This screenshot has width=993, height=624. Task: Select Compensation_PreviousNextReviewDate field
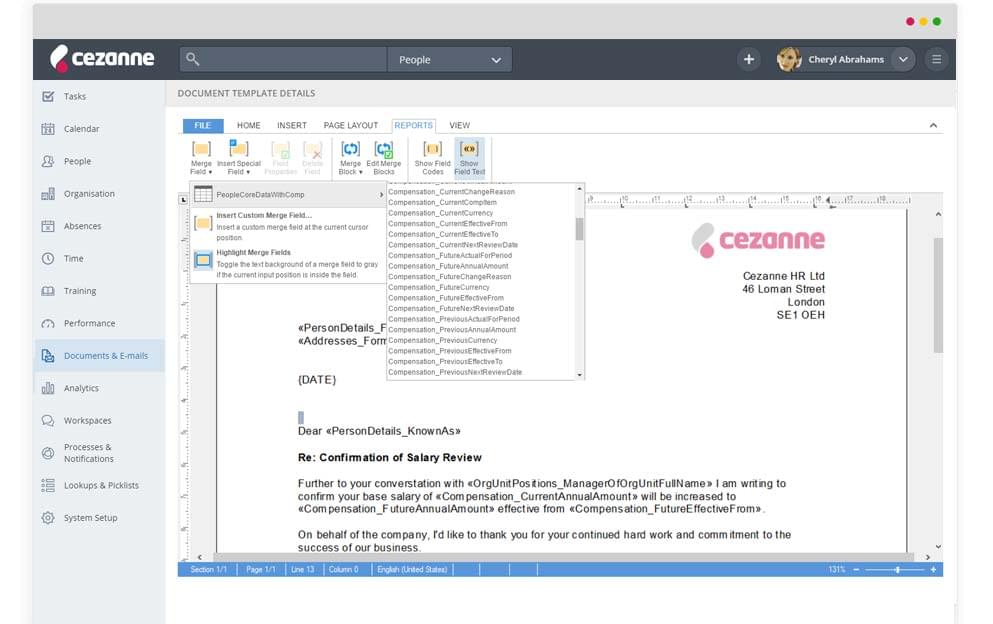(x=455, y=372)
